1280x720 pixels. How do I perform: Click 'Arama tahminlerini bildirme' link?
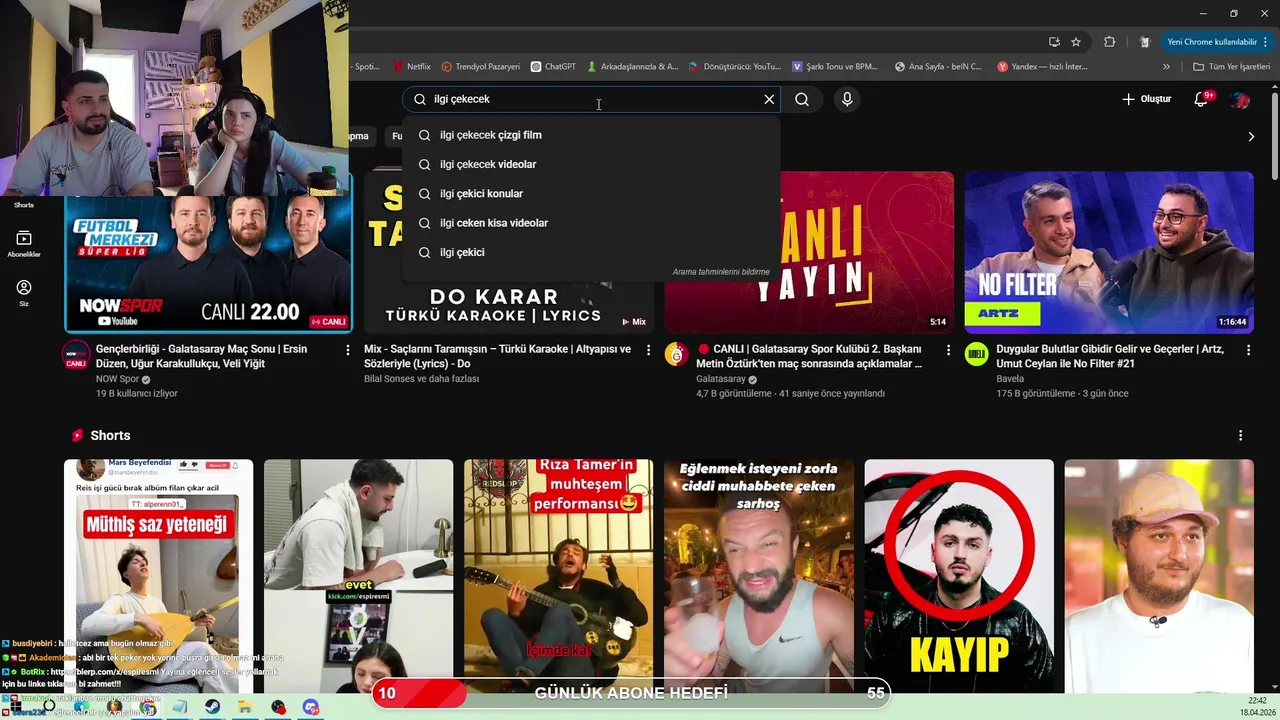[721, 272]
